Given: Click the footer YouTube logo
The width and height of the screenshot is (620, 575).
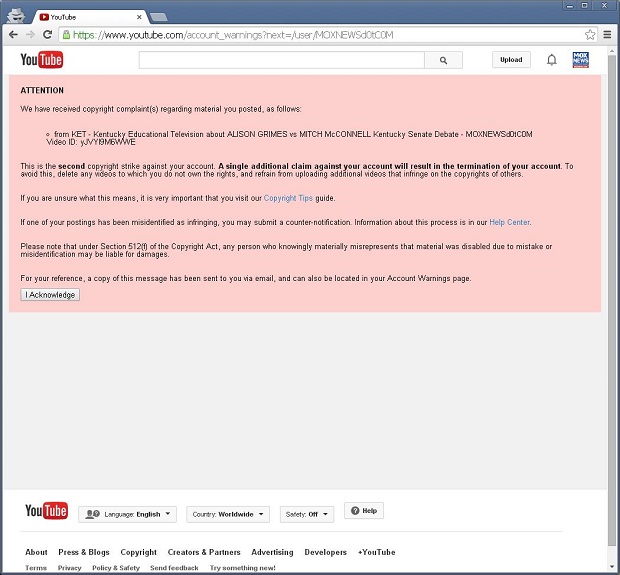Looking at the screenshot, I should 46,512.
